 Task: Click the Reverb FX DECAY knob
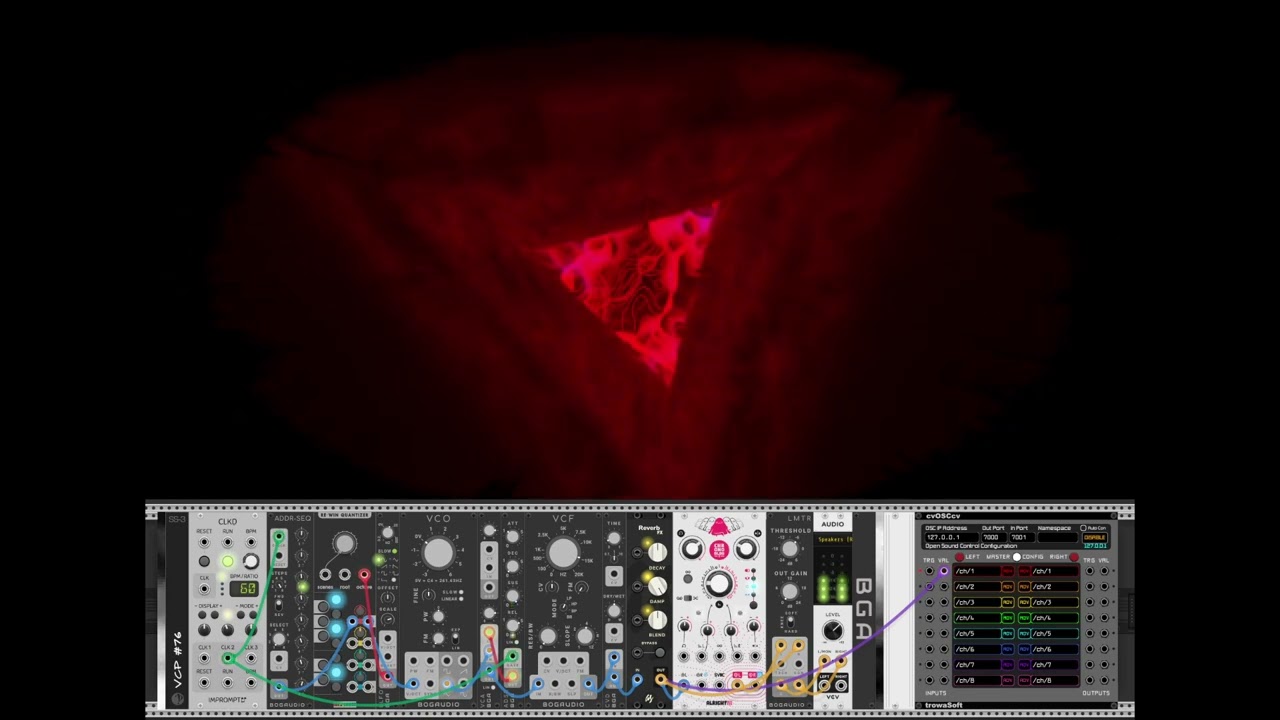657,552
